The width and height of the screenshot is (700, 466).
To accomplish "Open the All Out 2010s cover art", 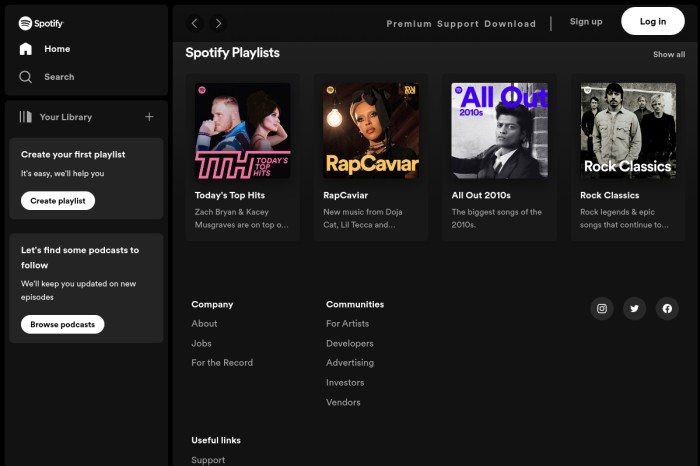I will [500, 131].
